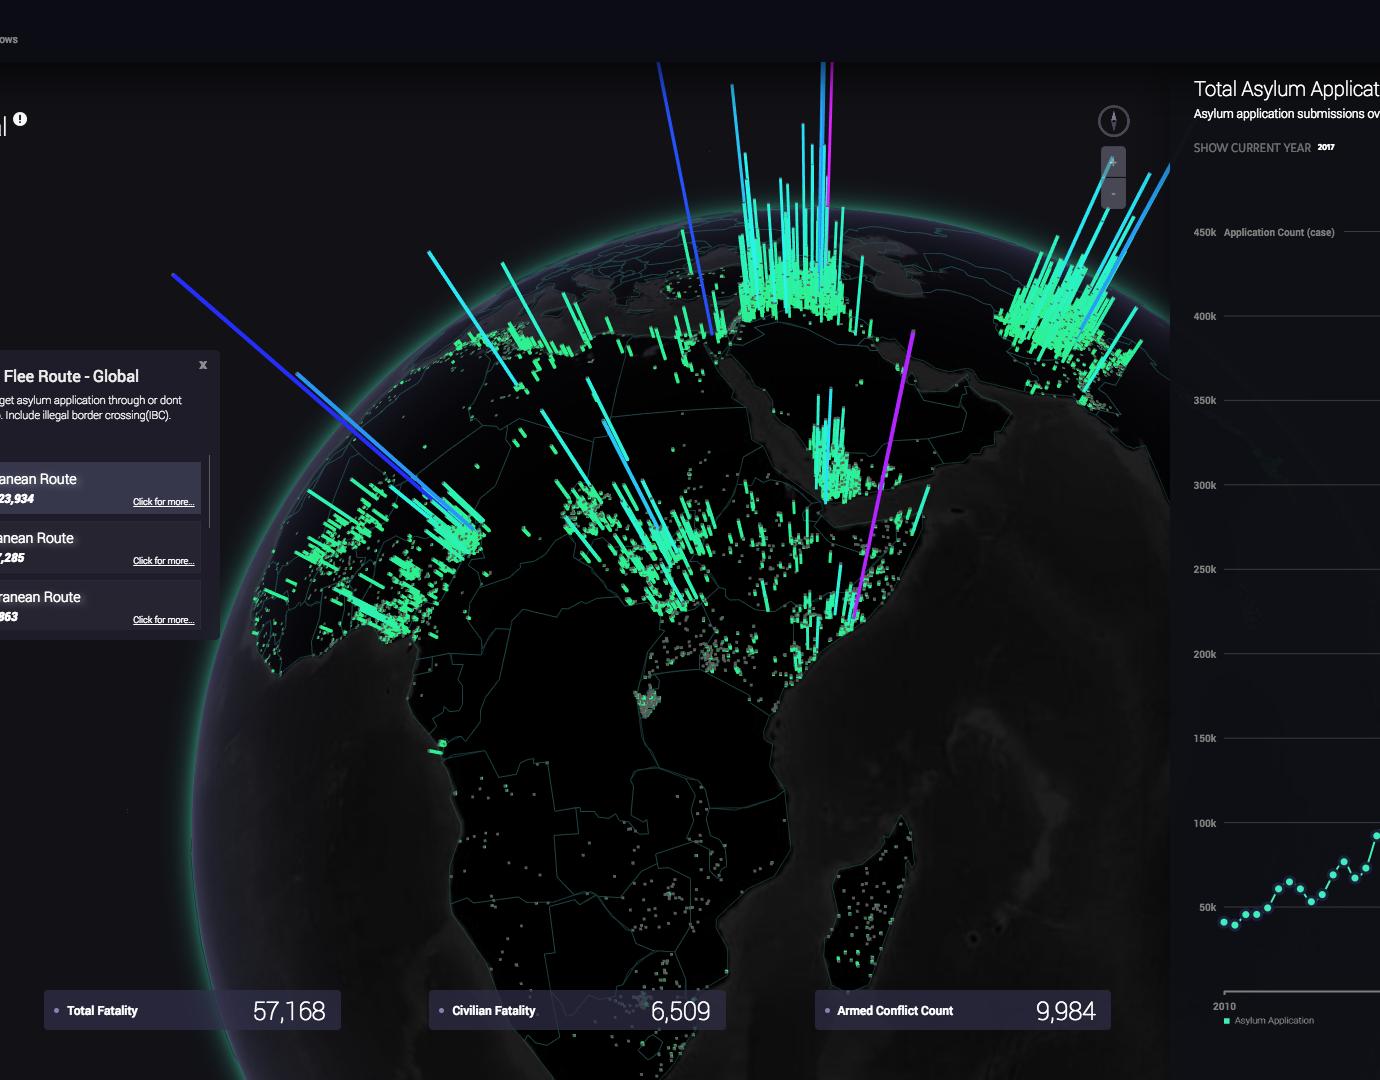Toggle the Asylum Application legend entry

pos(1268,1021)
